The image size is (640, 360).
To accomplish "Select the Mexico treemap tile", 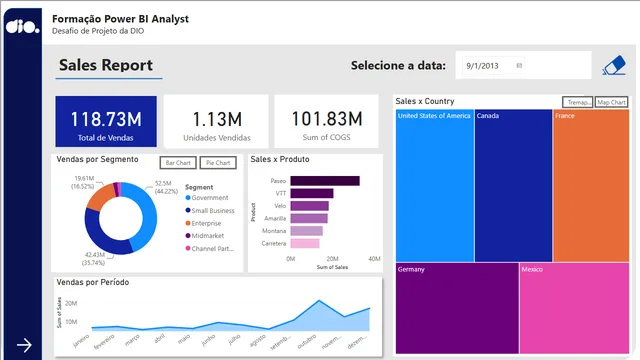I will 574,308.
